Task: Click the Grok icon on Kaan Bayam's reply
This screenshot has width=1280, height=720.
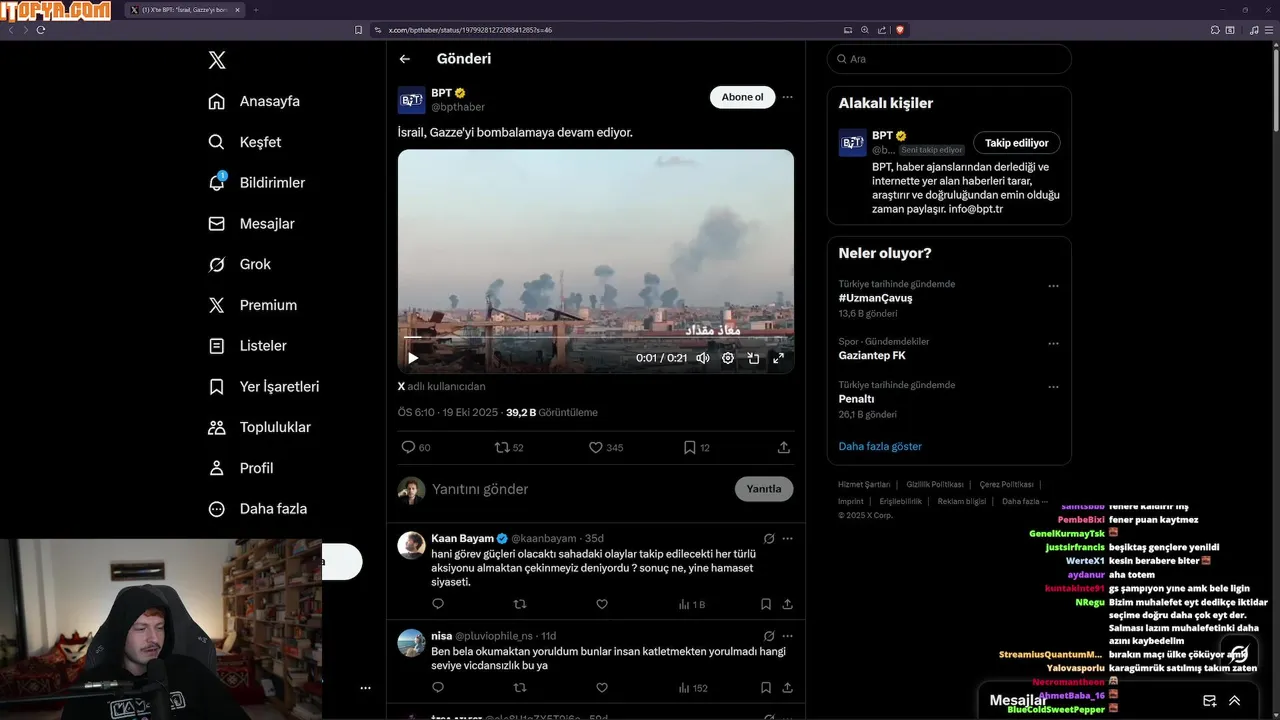Action: point(769,538)
